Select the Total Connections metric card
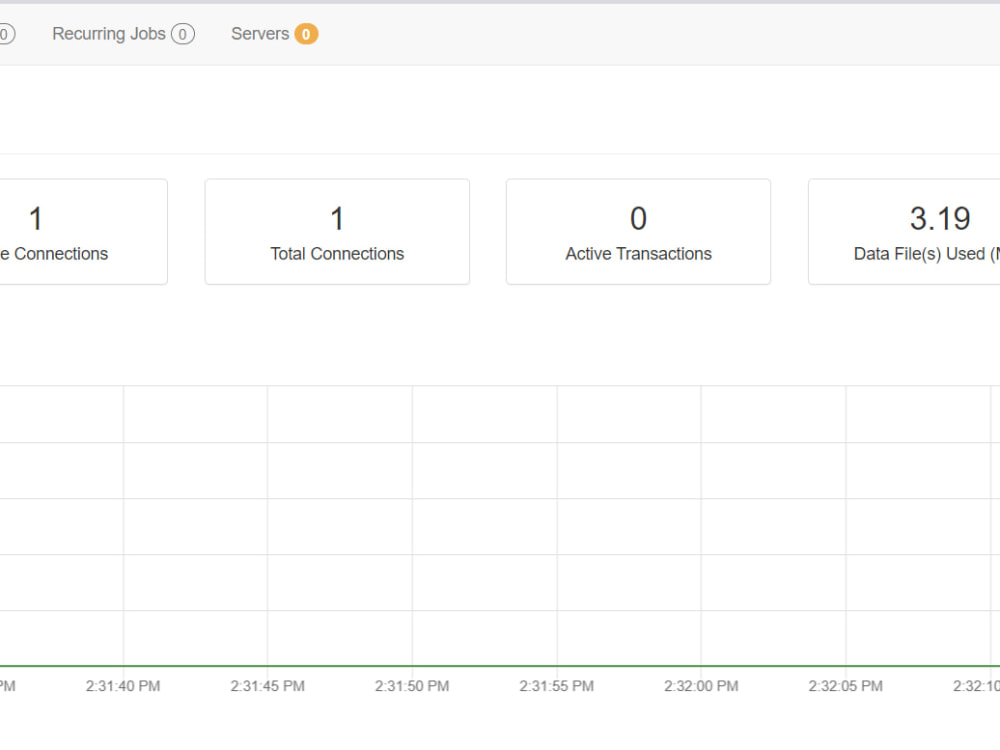The width and height of the screenshot is (1000, 750). (337, 231)
